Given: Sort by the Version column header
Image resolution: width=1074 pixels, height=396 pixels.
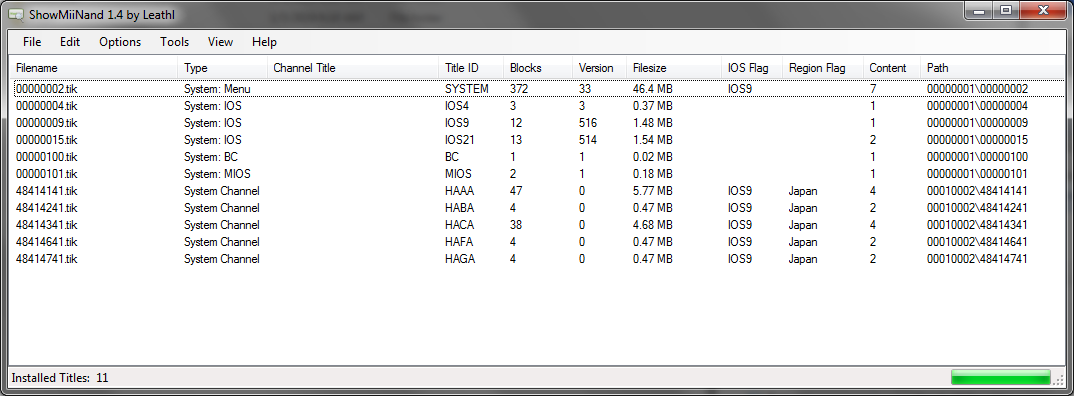Looking at the screenshot, I should 600,68.
